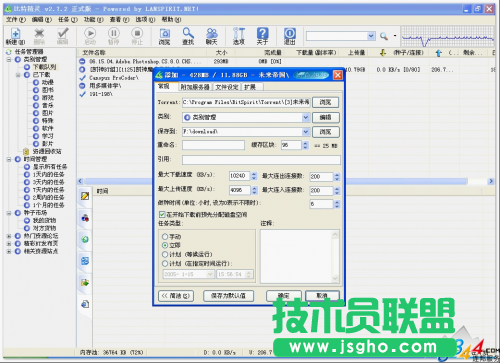
Task: Collapse the 时间管理 tree node
Action: click(9, 159)
